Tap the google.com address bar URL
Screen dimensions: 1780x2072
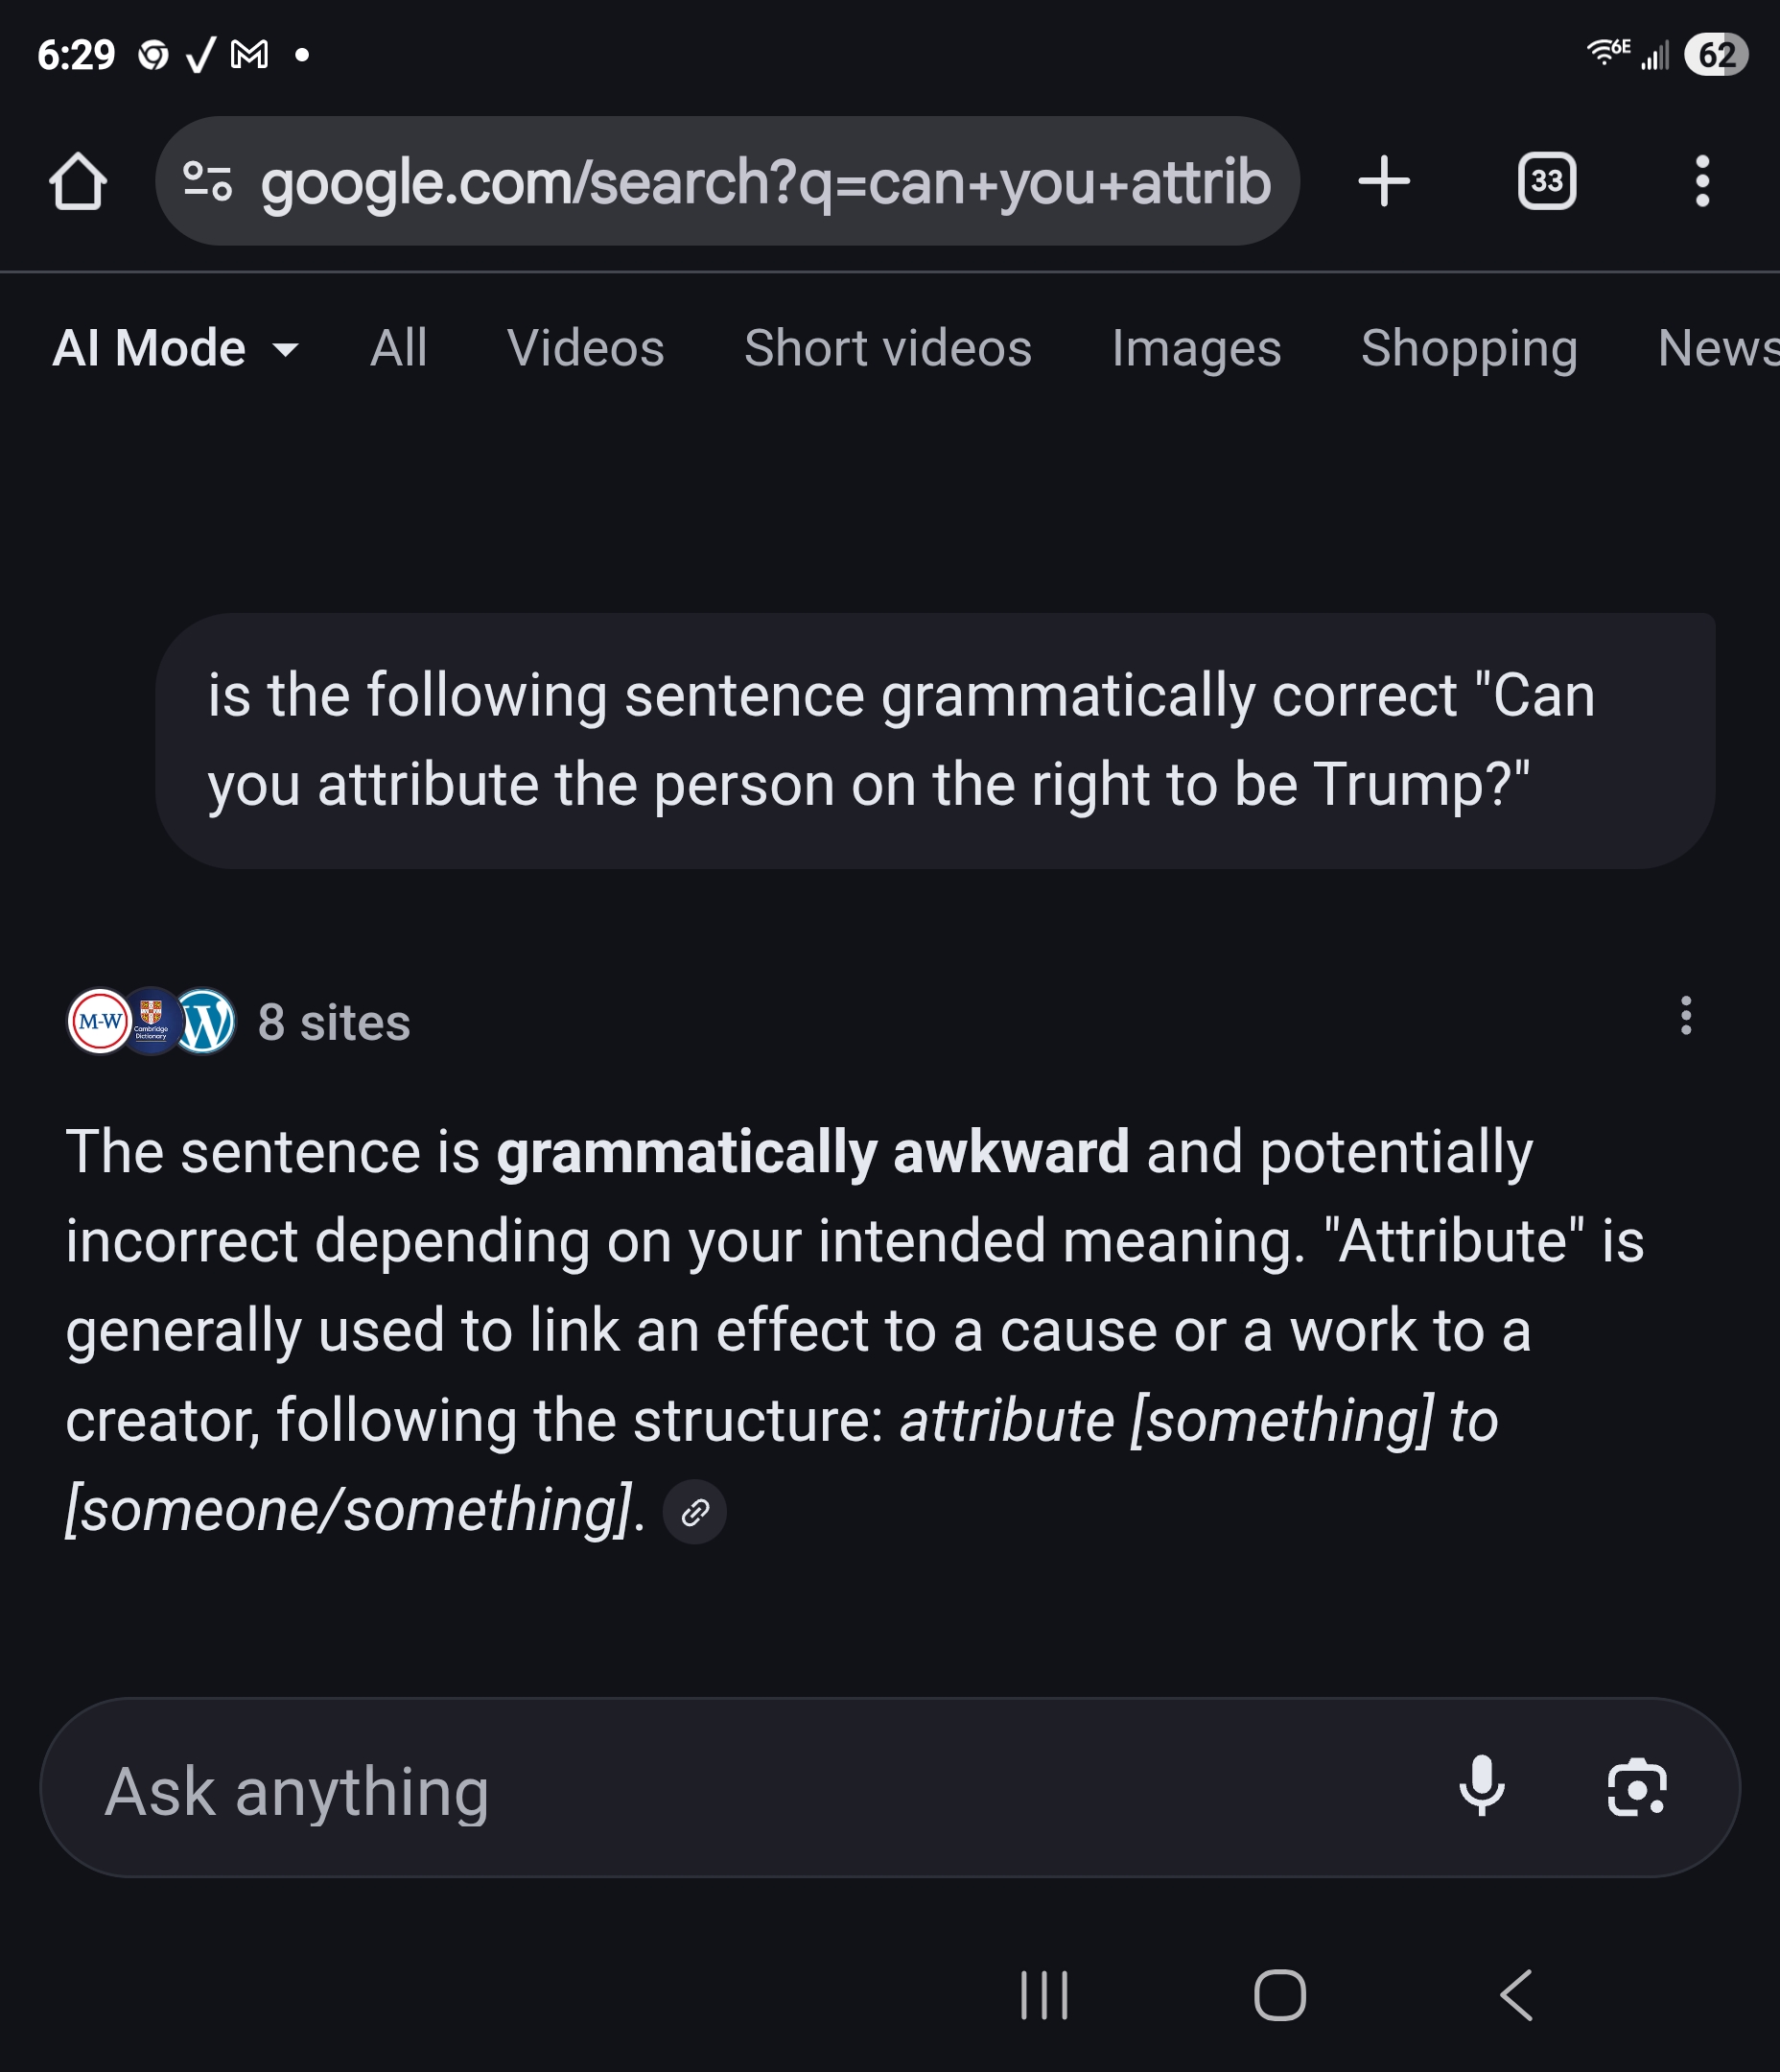pyautogui.click(x=766, y=182)
